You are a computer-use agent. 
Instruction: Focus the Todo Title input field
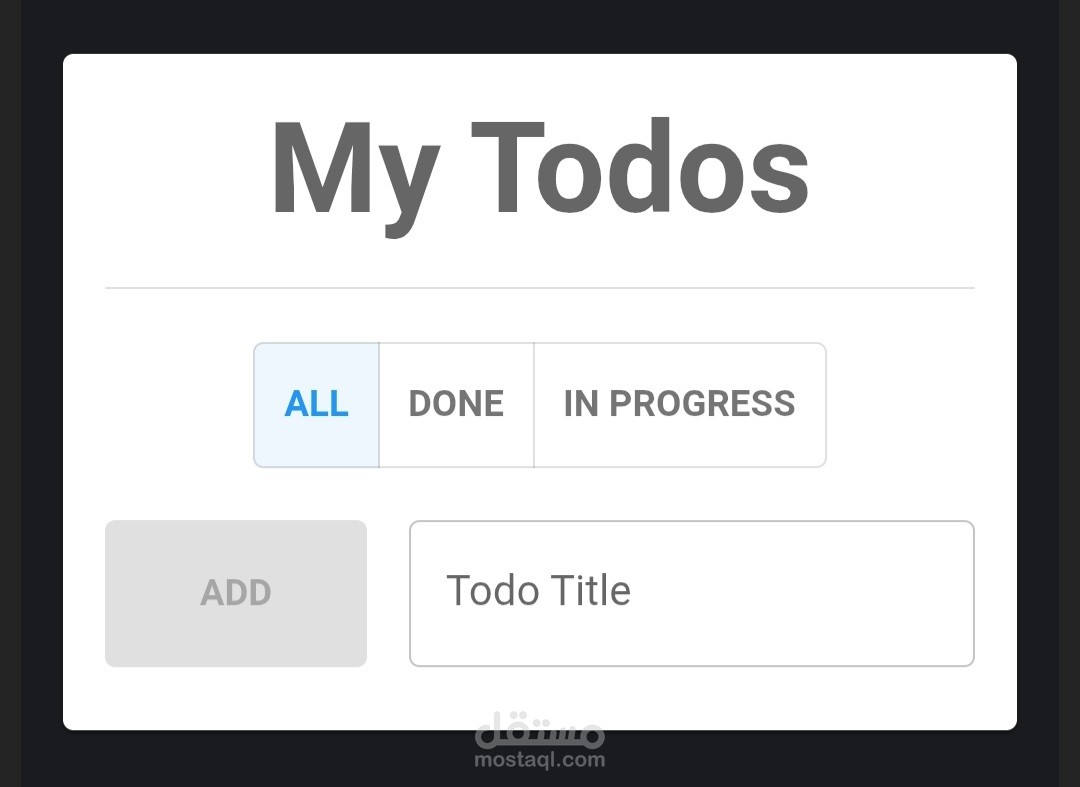point(691,593)
